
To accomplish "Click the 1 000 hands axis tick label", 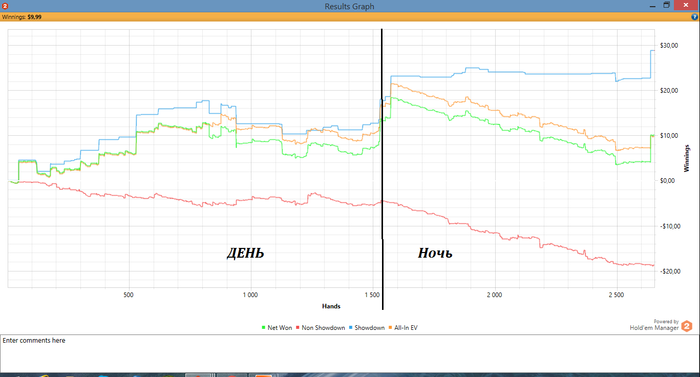I will point(250,295).
